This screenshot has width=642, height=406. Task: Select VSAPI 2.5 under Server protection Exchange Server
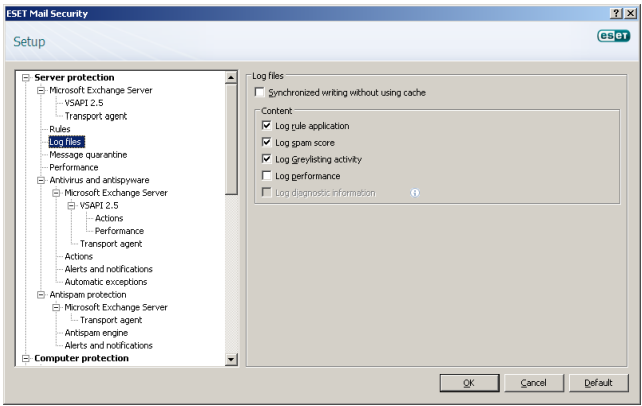84,103
